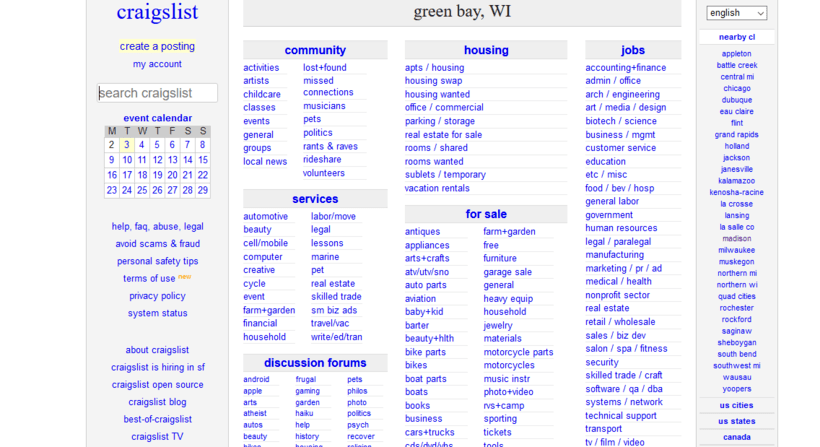The width and height of the screenshot is (820, 447).
Task: Browse garage sale listings
Action: pos(507,272)
